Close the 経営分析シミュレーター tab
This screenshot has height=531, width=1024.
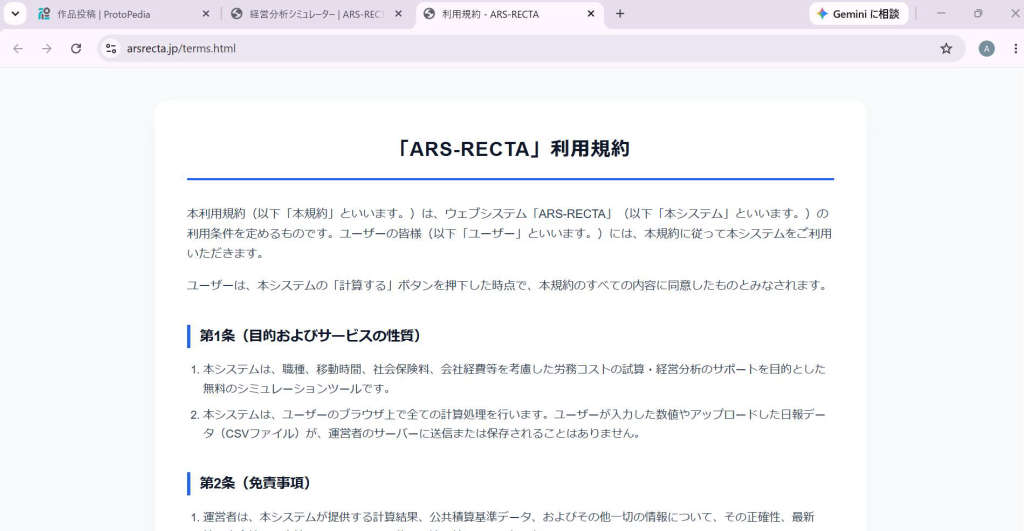coord(398,14)
